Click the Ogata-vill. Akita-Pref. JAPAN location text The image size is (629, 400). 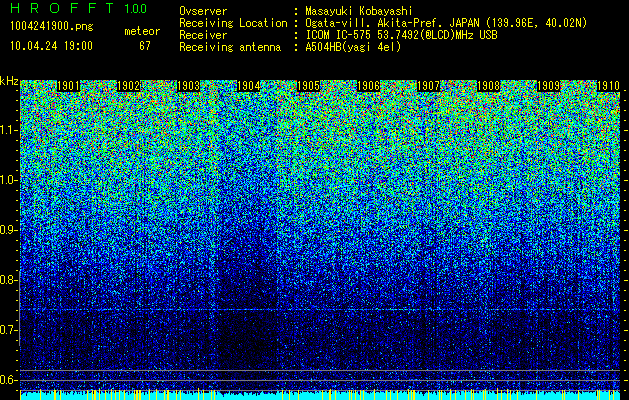(x=446, y=23)
